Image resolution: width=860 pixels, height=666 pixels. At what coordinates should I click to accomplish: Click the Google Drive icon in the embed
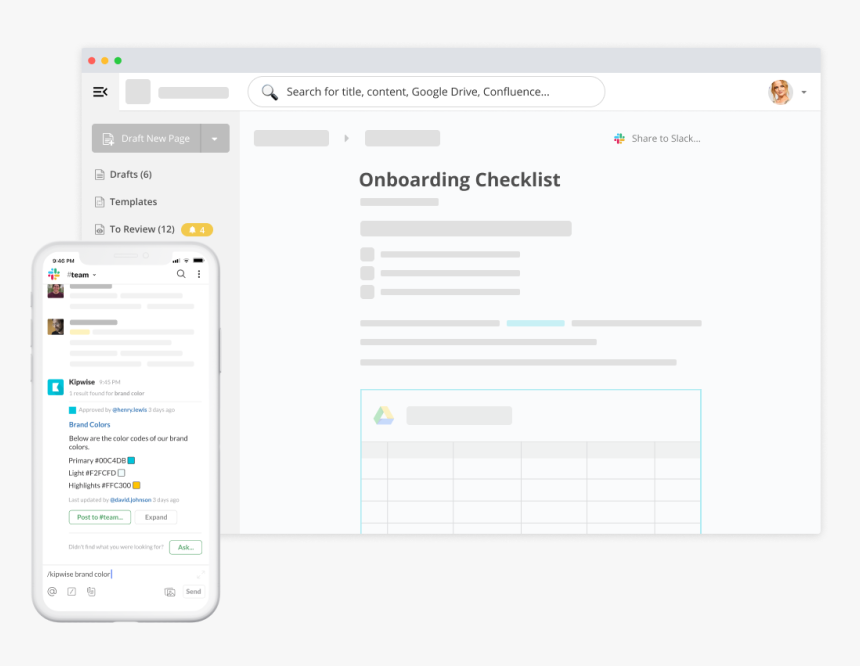(384, 416)
